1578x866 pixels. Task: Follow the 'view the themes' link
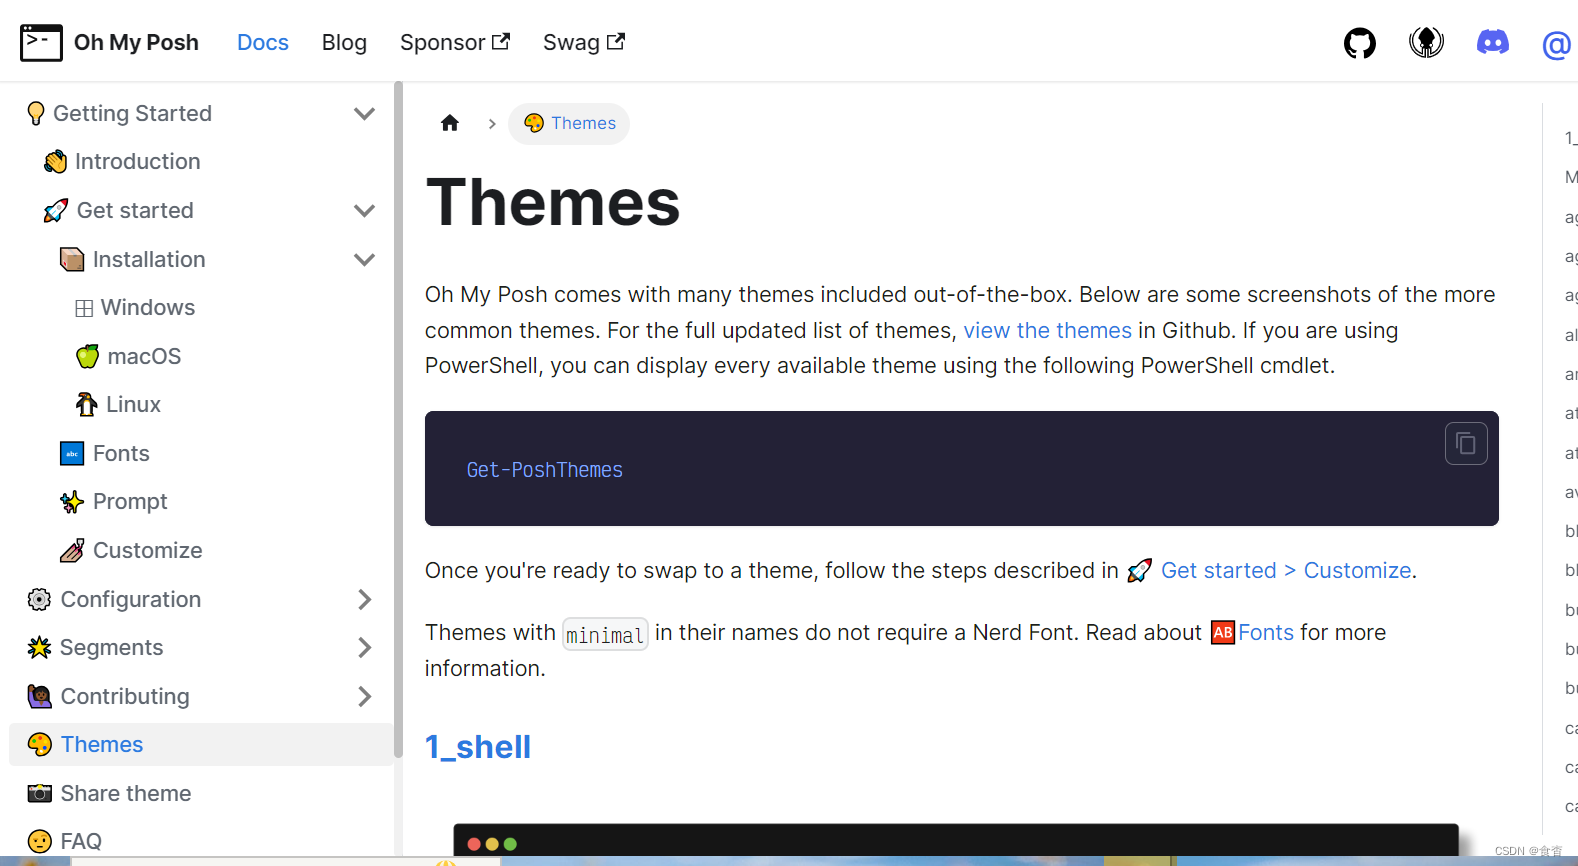pos(1047,330)
